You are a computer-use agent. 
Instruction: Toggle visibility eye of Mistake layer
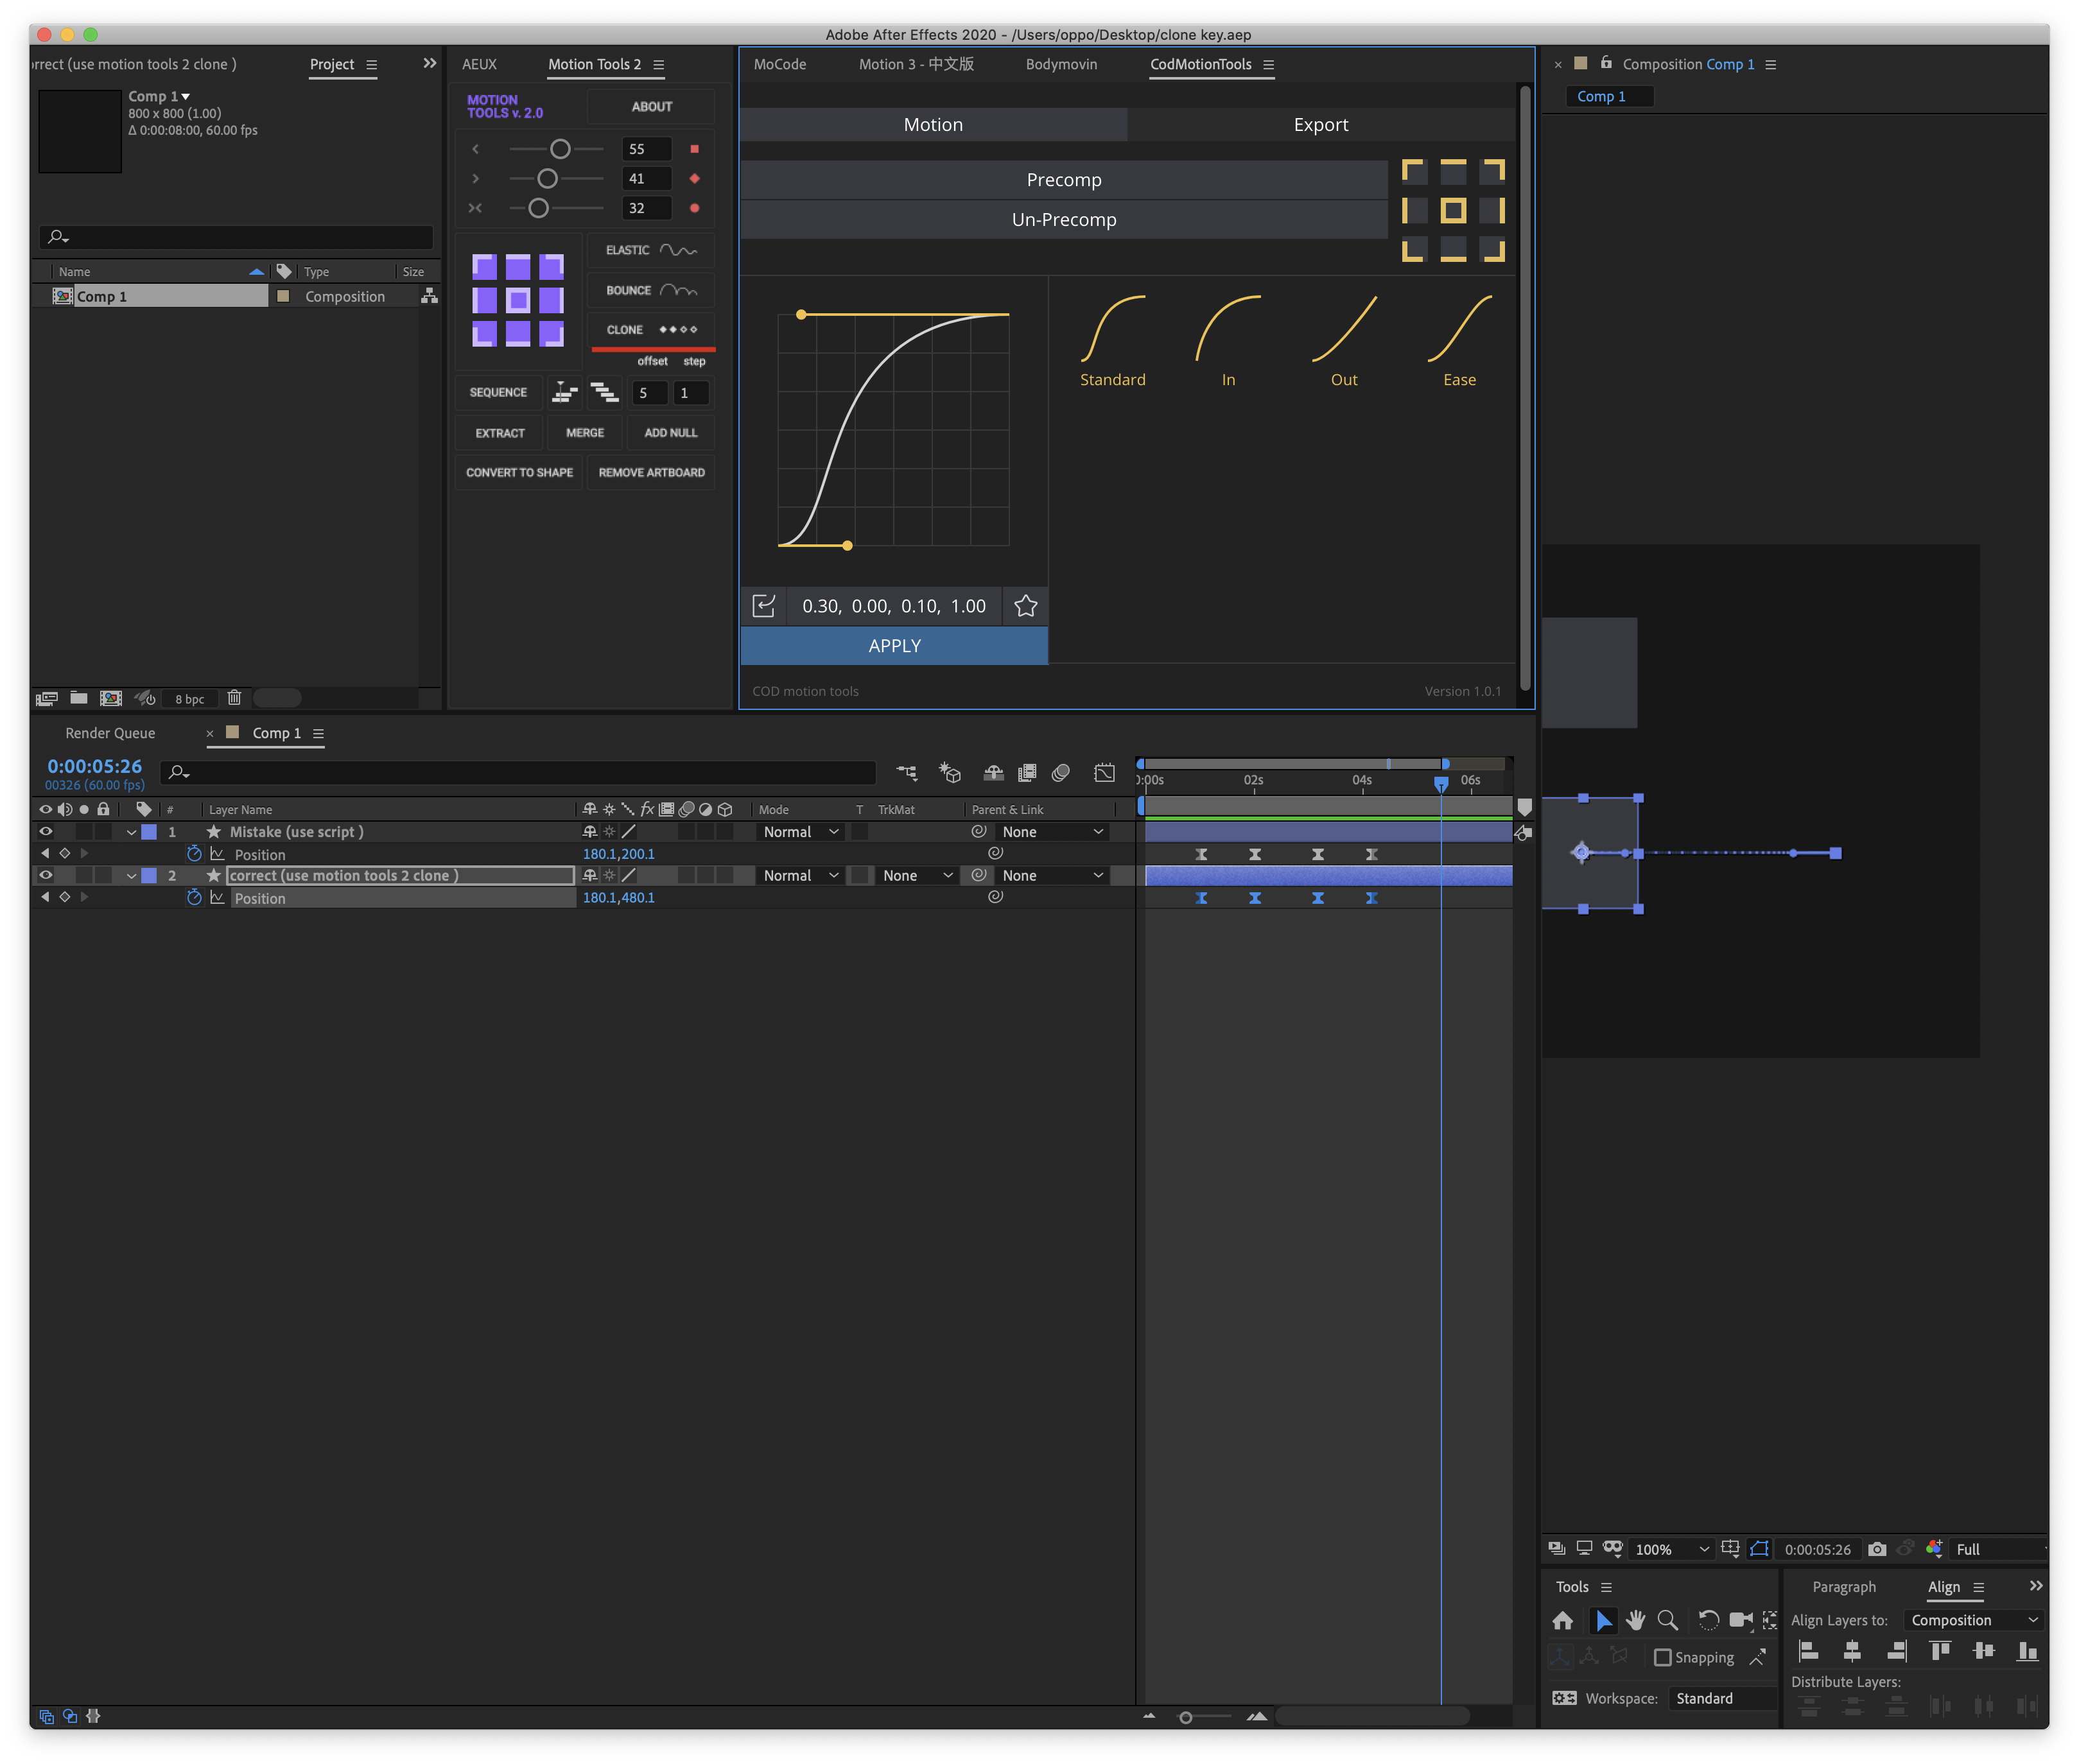(46, 831)
